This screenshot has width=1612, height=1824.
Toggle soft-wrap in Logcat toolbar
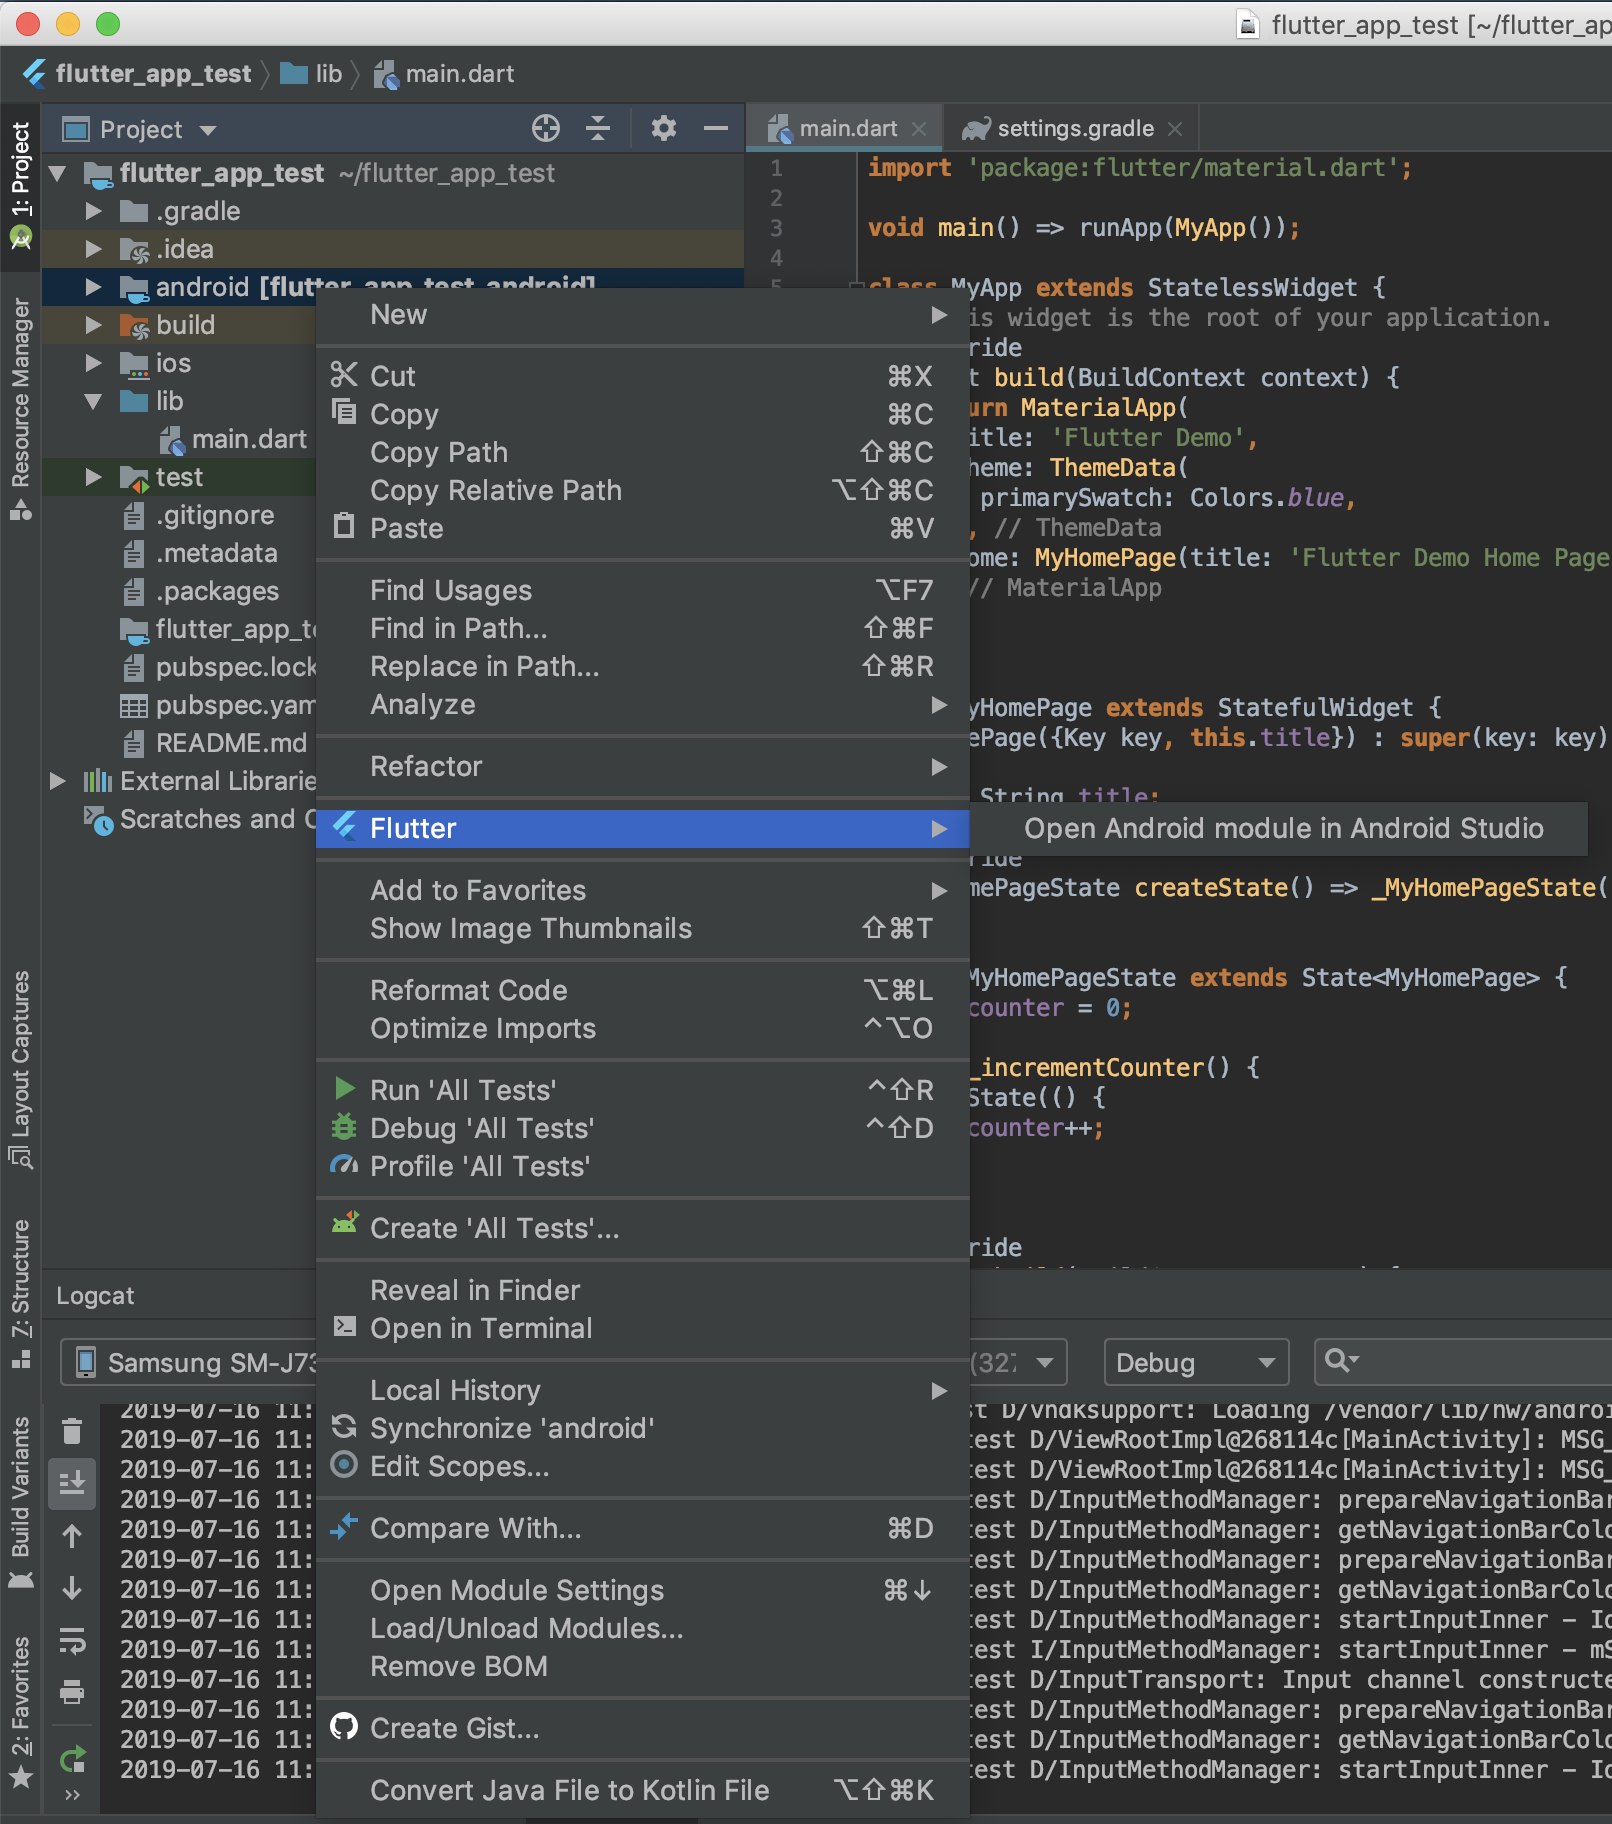[72, 1640]
